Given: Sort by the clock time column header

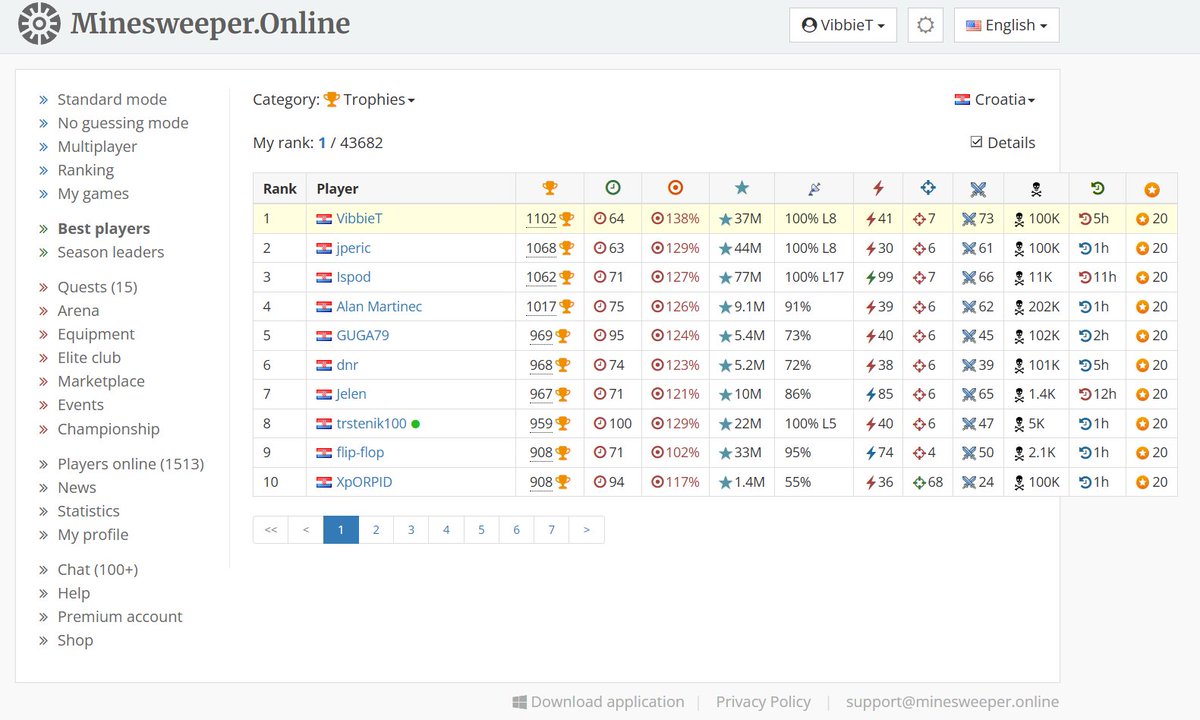Looking at the screenshot, I should (x=613, y=188).
